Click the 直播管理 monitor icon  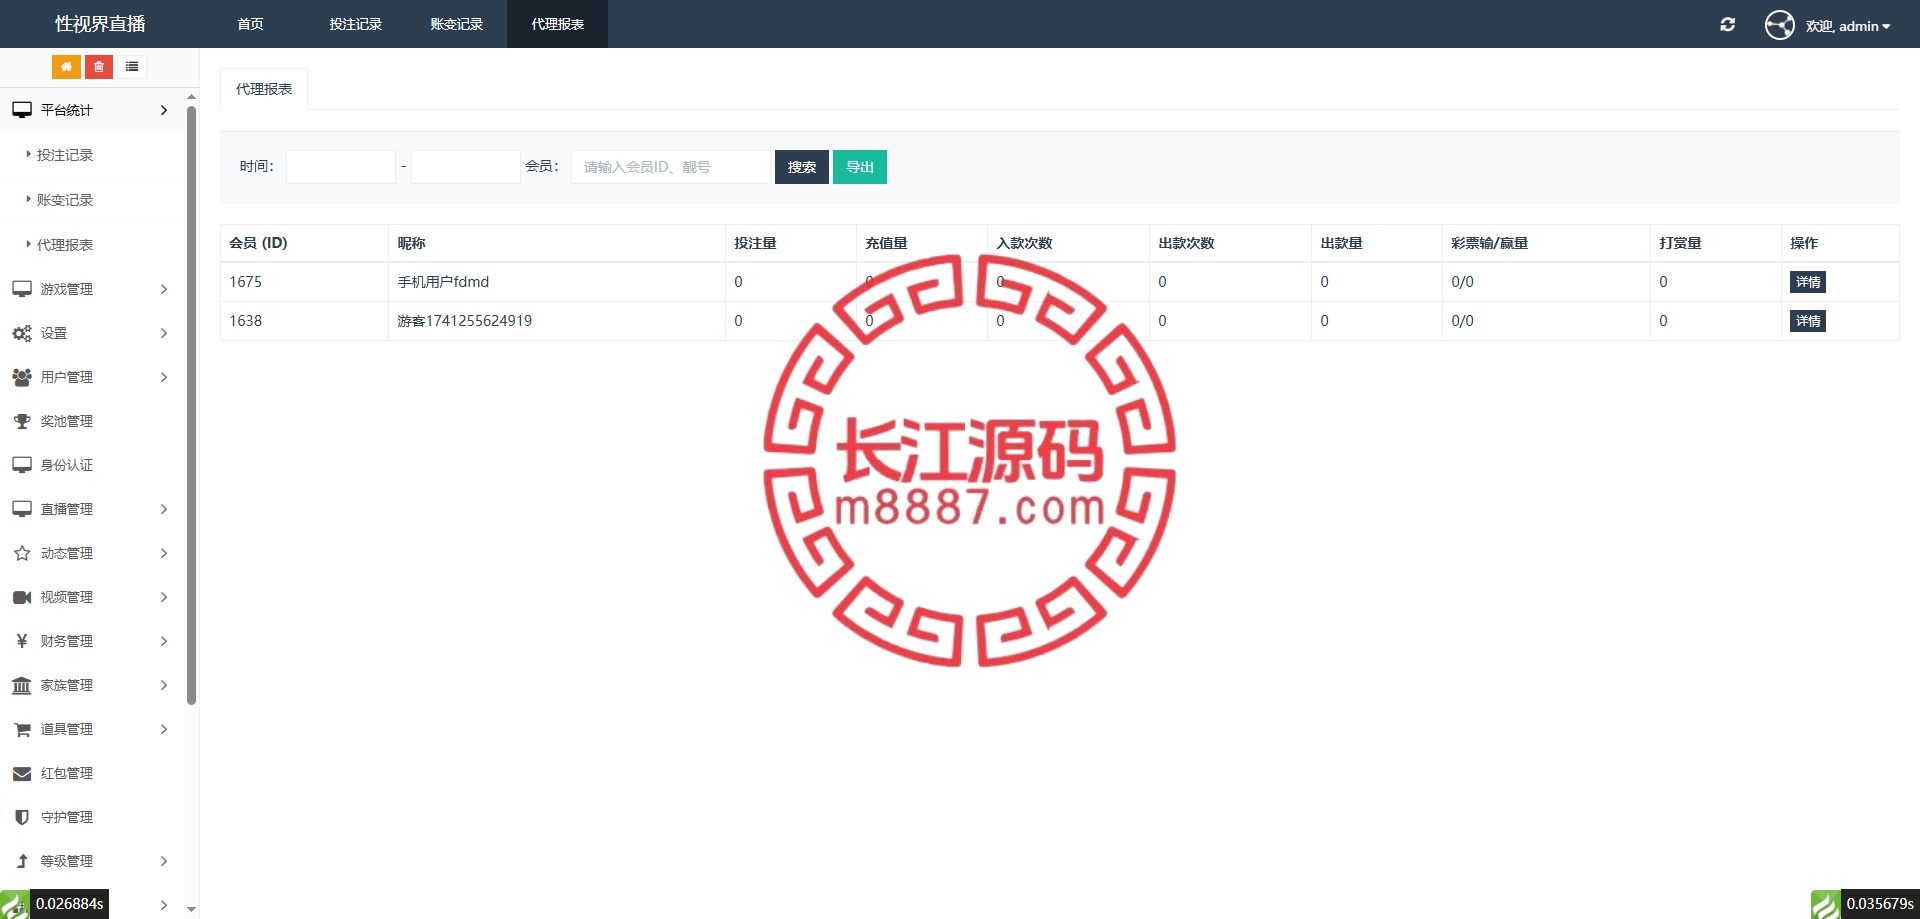tap(22, 509)
